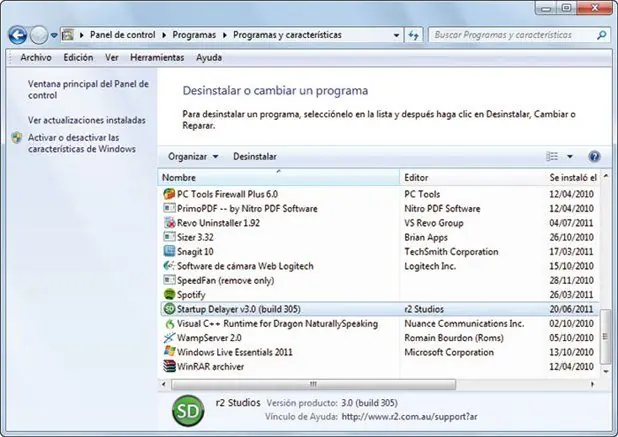This screenshot has width=618, height=437.
Task: Click the Logitech webcam software icon
Action: (169, 266)
